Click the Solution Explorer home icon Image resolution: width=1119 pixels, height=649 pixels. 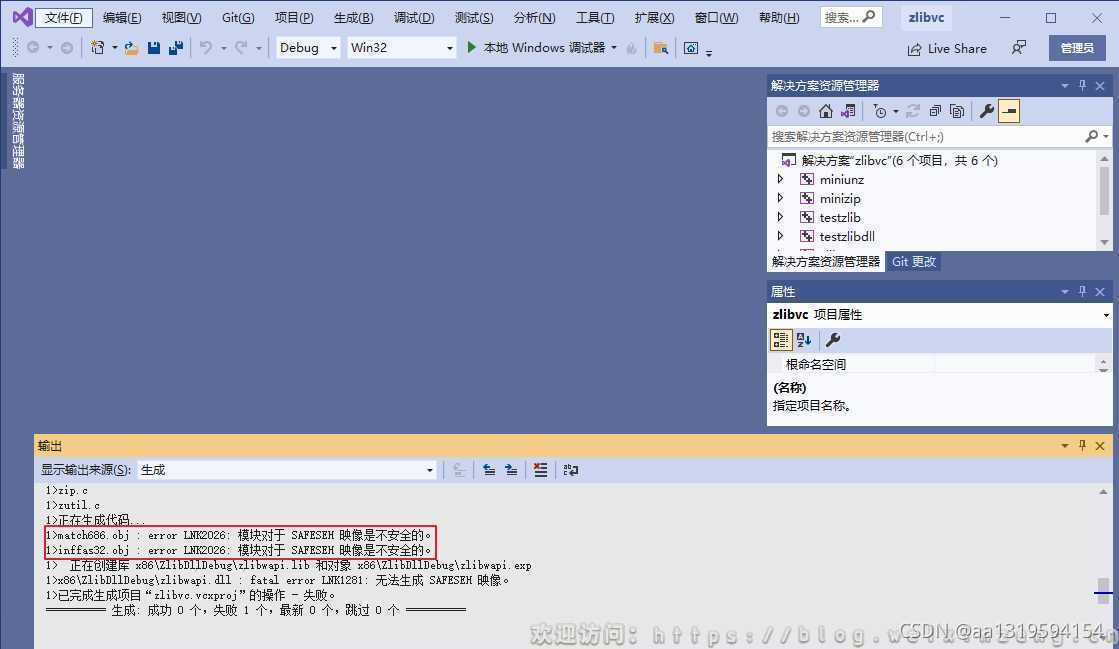click(826, 111)
